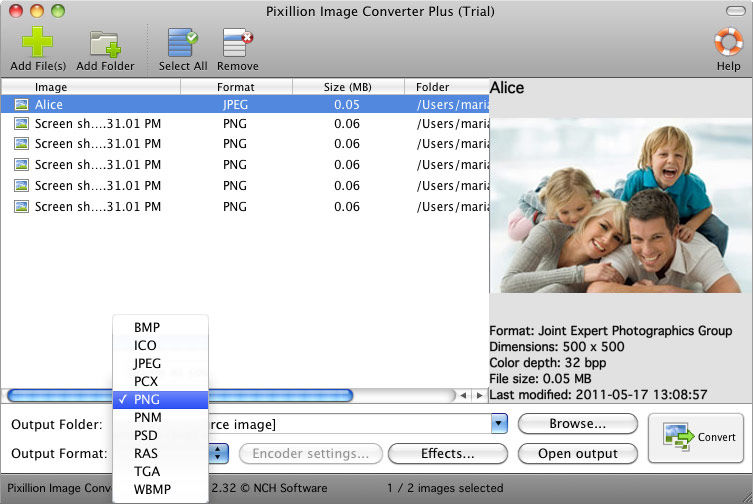Open Help via the lifebuoy icon
753x504 pixels.
[x=728, y=44]
